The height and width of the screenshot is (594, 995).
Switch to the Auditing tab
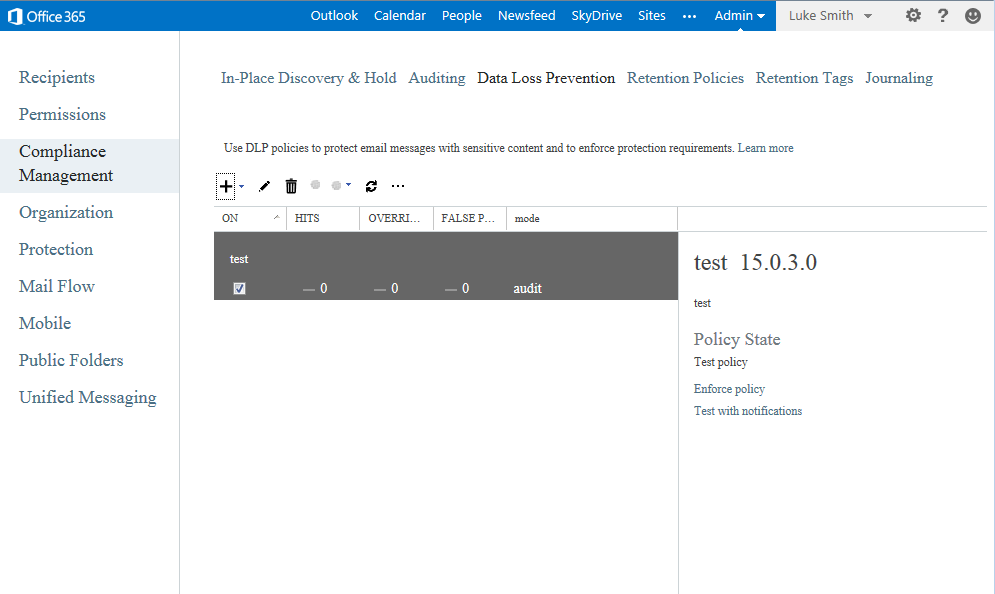pos(437,78)
